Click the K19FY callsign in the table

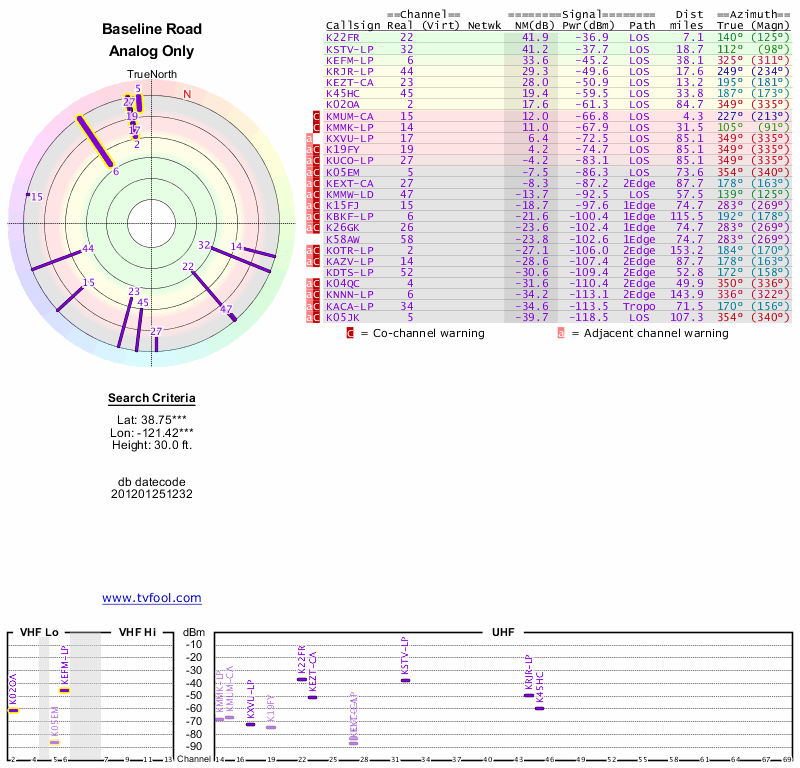343,150
